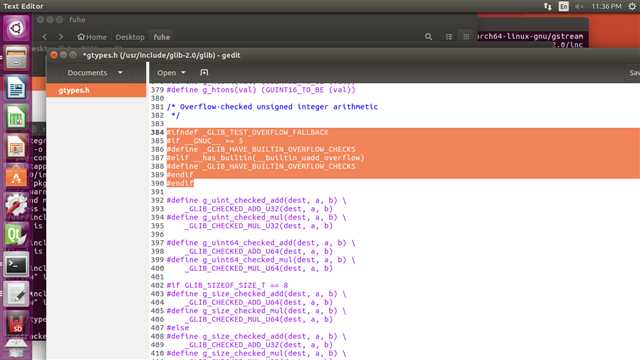Click the gedit window title bar text

tap(161, 55)
